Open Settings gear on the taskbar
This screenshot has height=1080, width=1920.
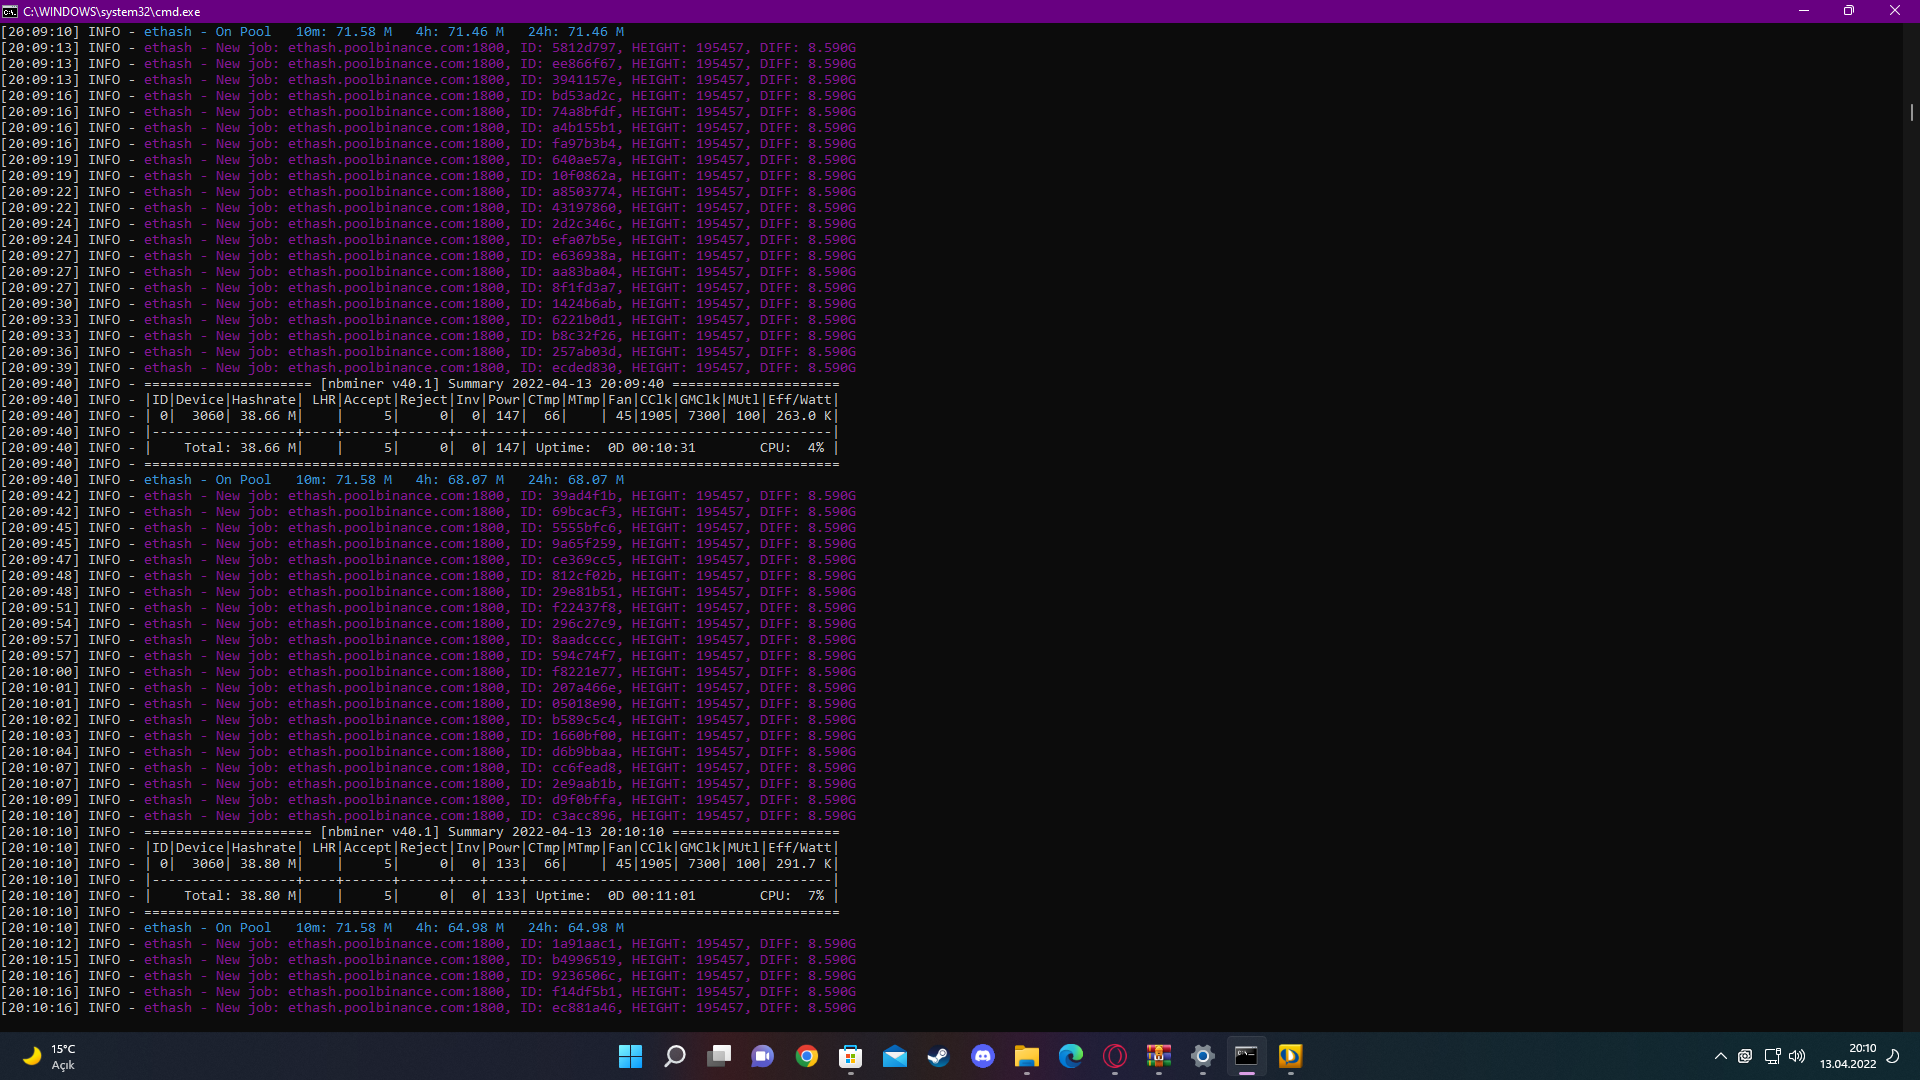[x=1203, y=1056]
